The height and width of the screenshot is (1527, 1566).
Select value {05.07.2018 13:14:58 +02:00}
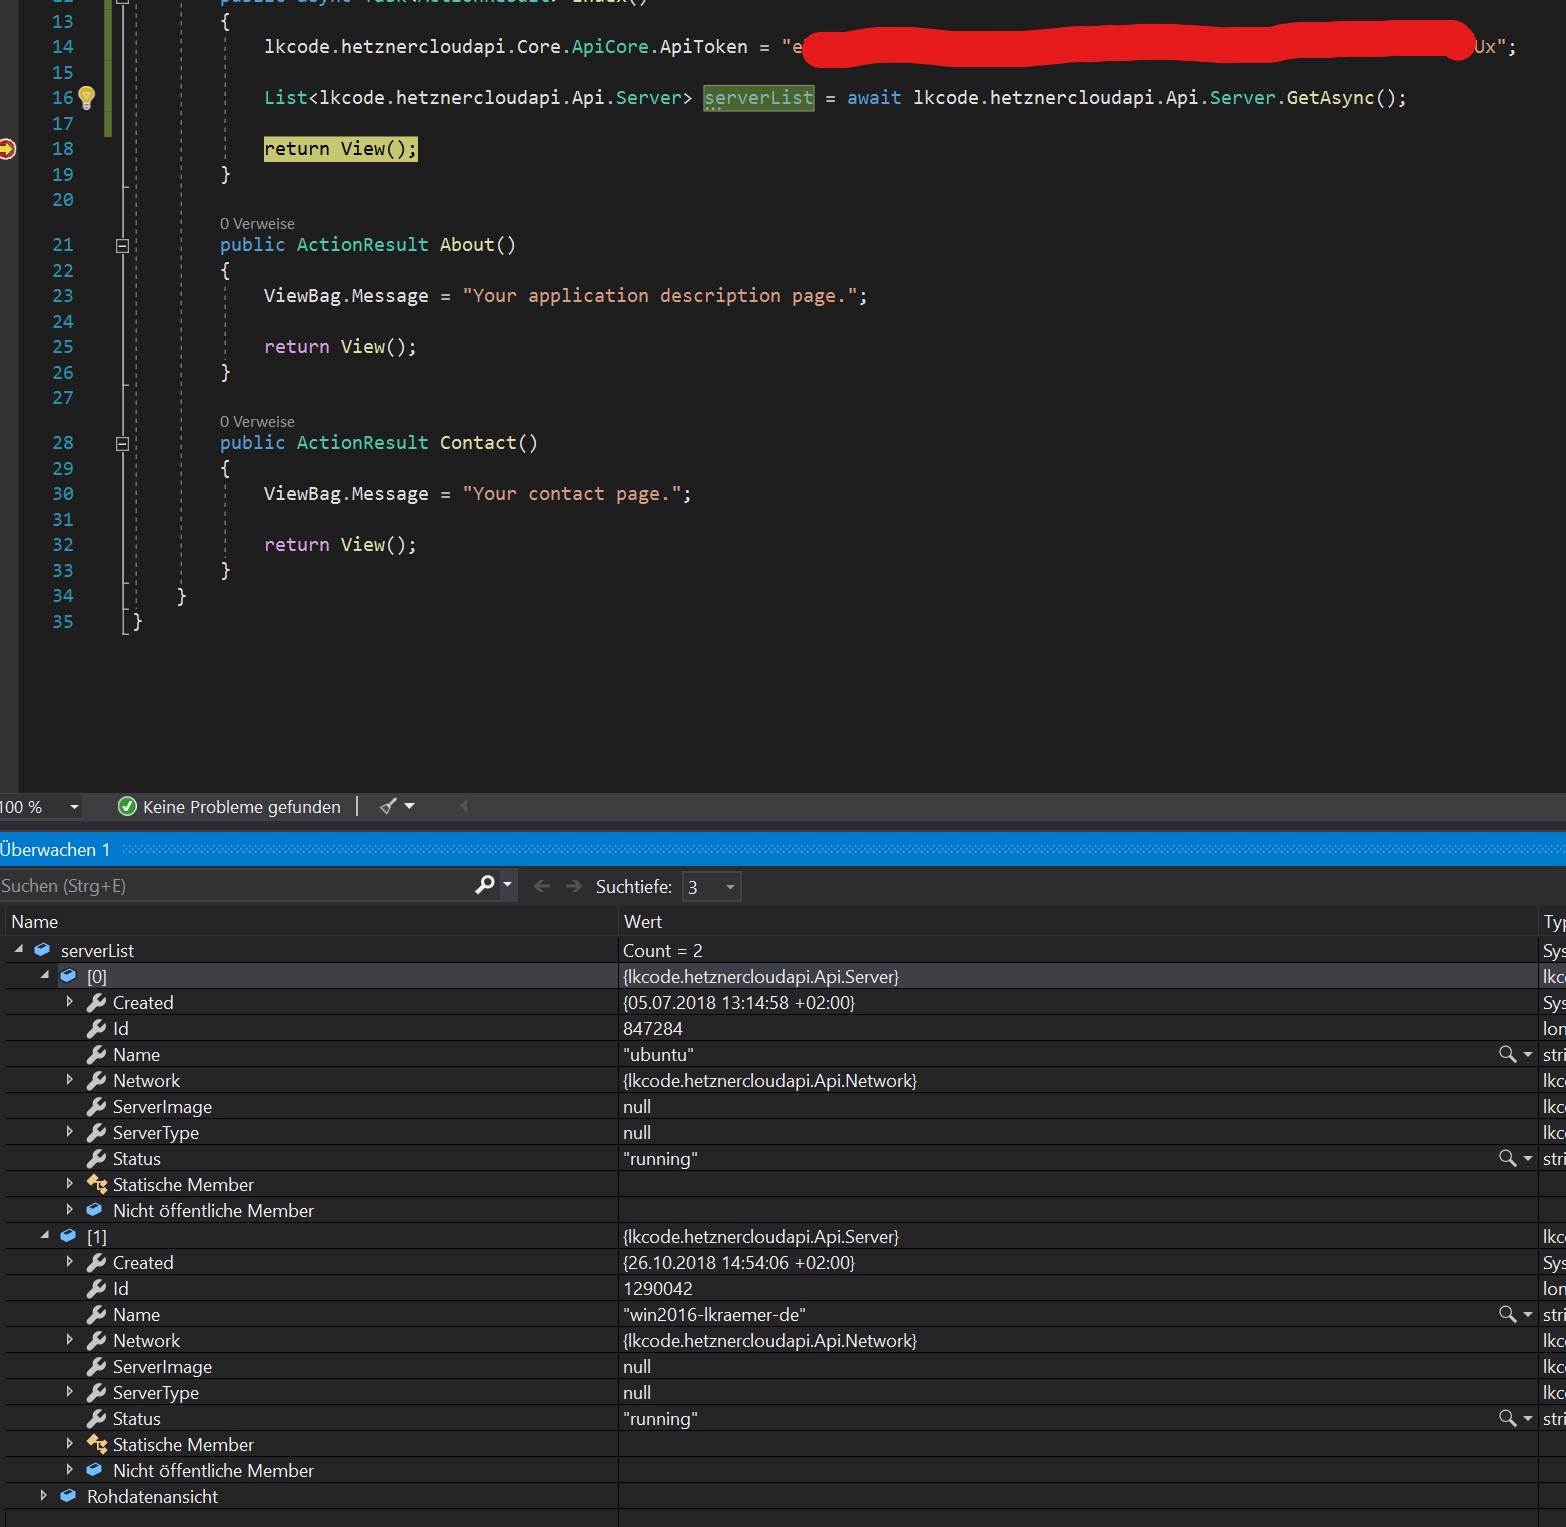[739, 1002]
